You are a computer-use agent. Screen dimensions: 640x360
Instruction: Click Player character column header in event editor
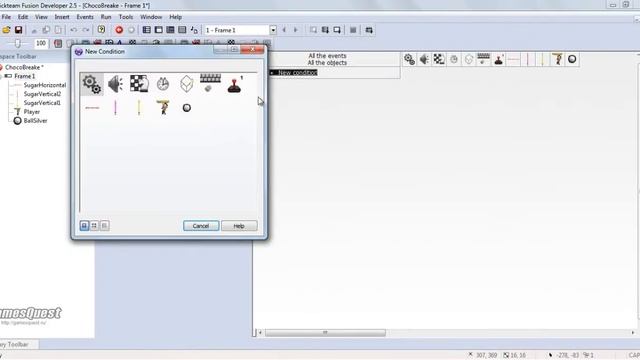click(x=558, y=60)
